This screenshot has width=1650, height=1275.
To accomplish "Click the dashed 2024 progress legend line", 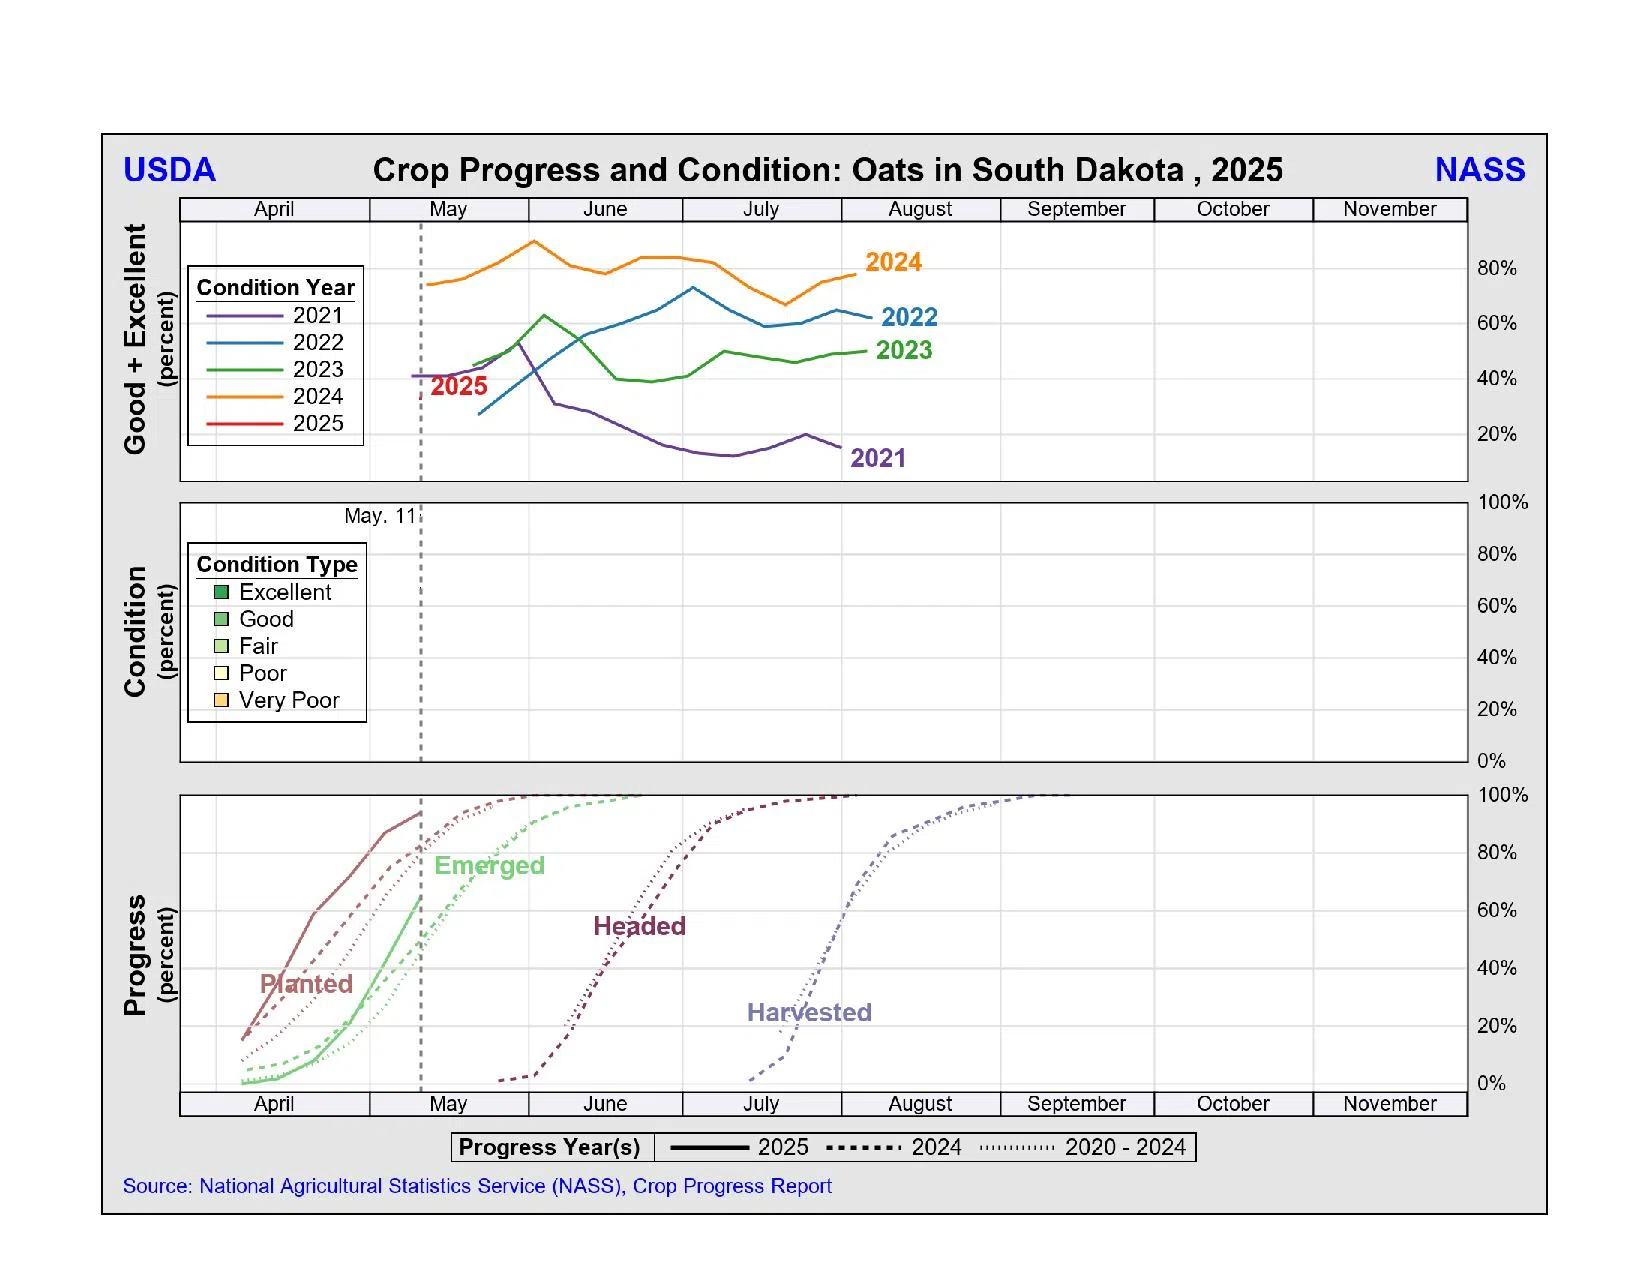I will pyautogui.click(x=864, y=1148).
